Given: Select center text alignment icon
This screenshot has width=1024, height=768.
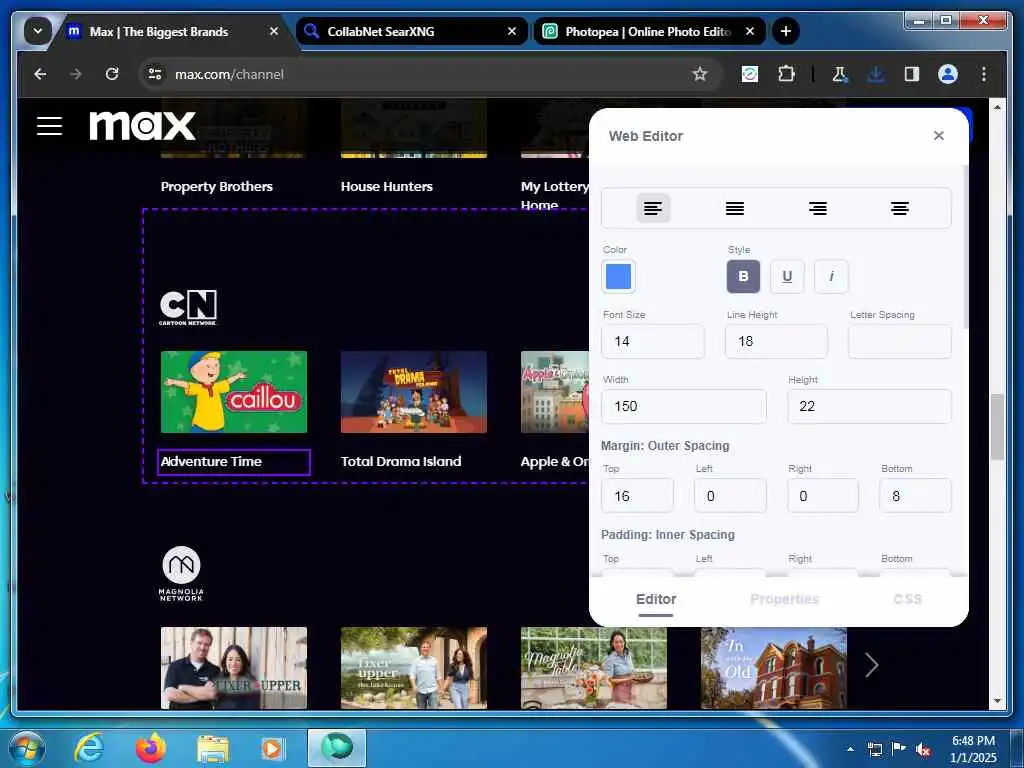Looking at the screenshot, I should 900,208.
